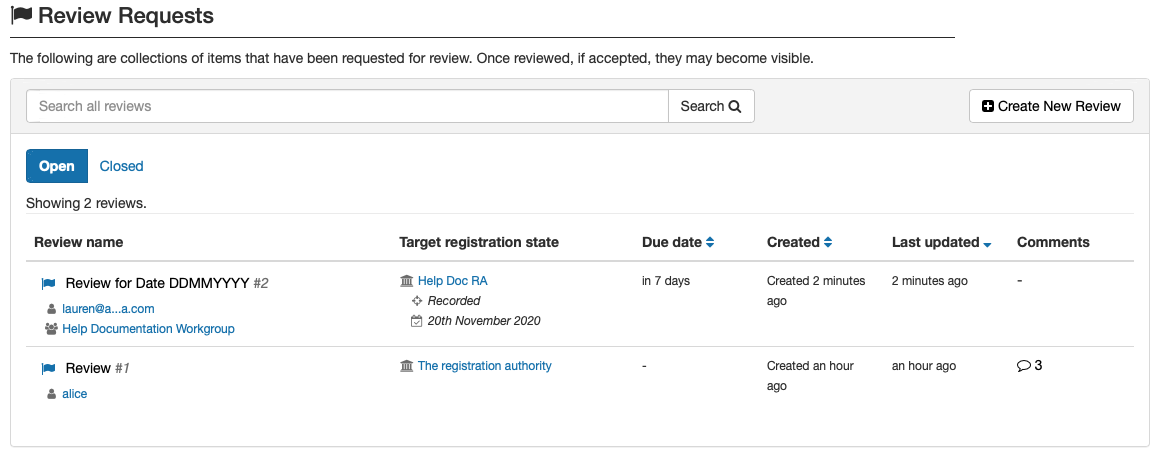Sort reviews by Created column arrows
Viewport: 1171px width, 464px height.
point(827,242)
